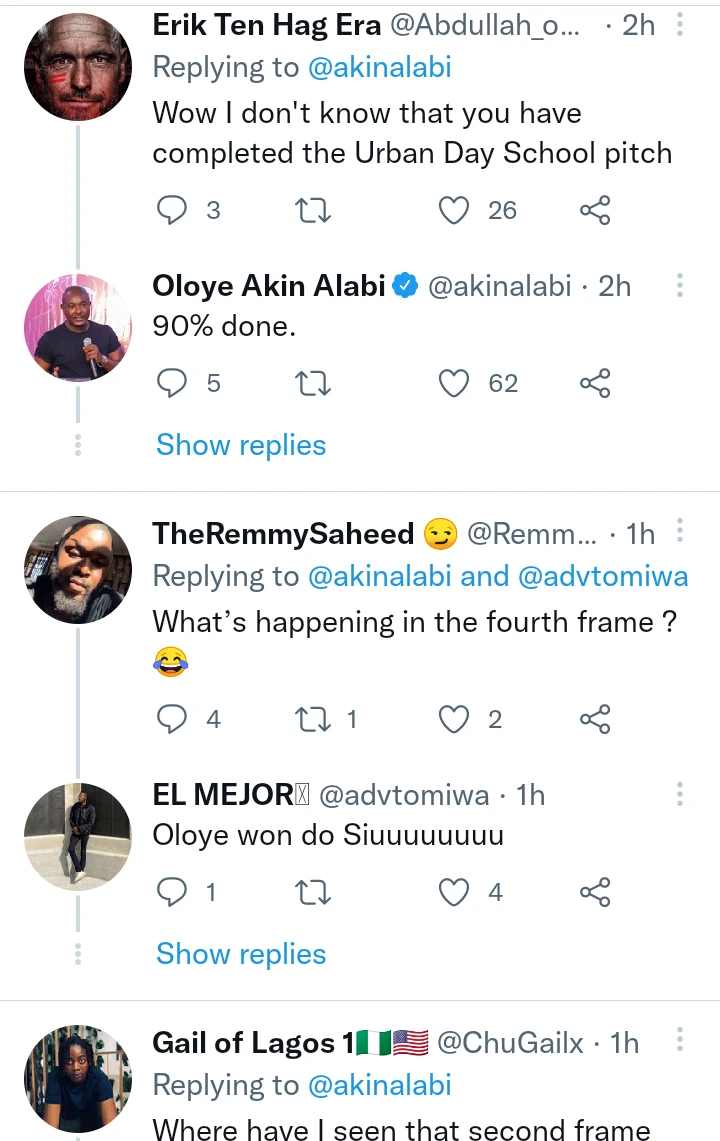Viewport: 720px width, 1141px height.
Task: Like Erik Ten Hag Era's tweet
Action: point(455,210)
